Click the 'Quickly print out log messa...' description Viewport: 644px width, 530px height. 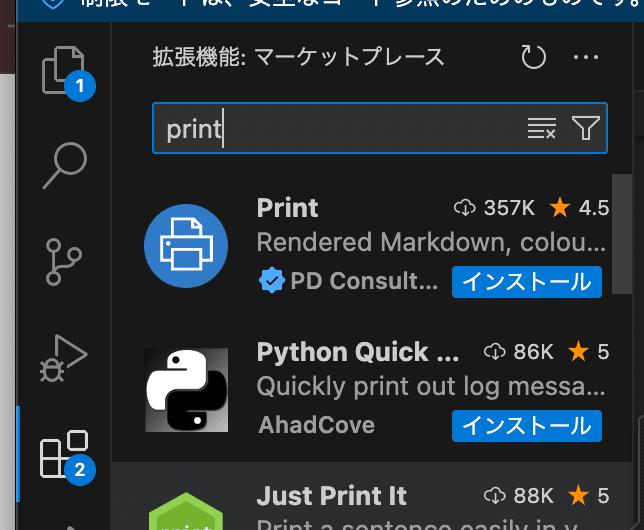(x=431, y=387)
